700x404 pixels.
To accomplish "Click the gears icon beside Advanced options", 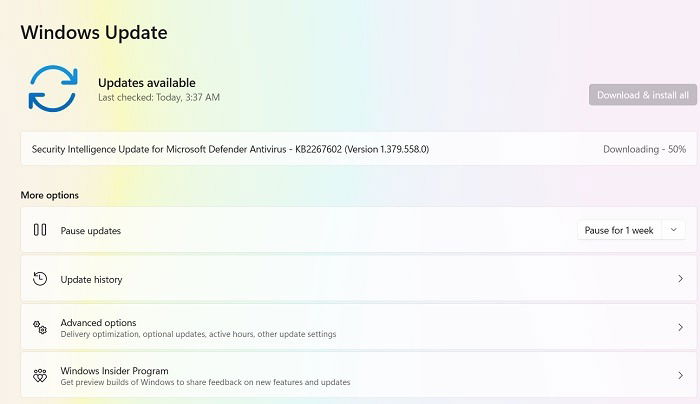I will [x=40, y=327].
